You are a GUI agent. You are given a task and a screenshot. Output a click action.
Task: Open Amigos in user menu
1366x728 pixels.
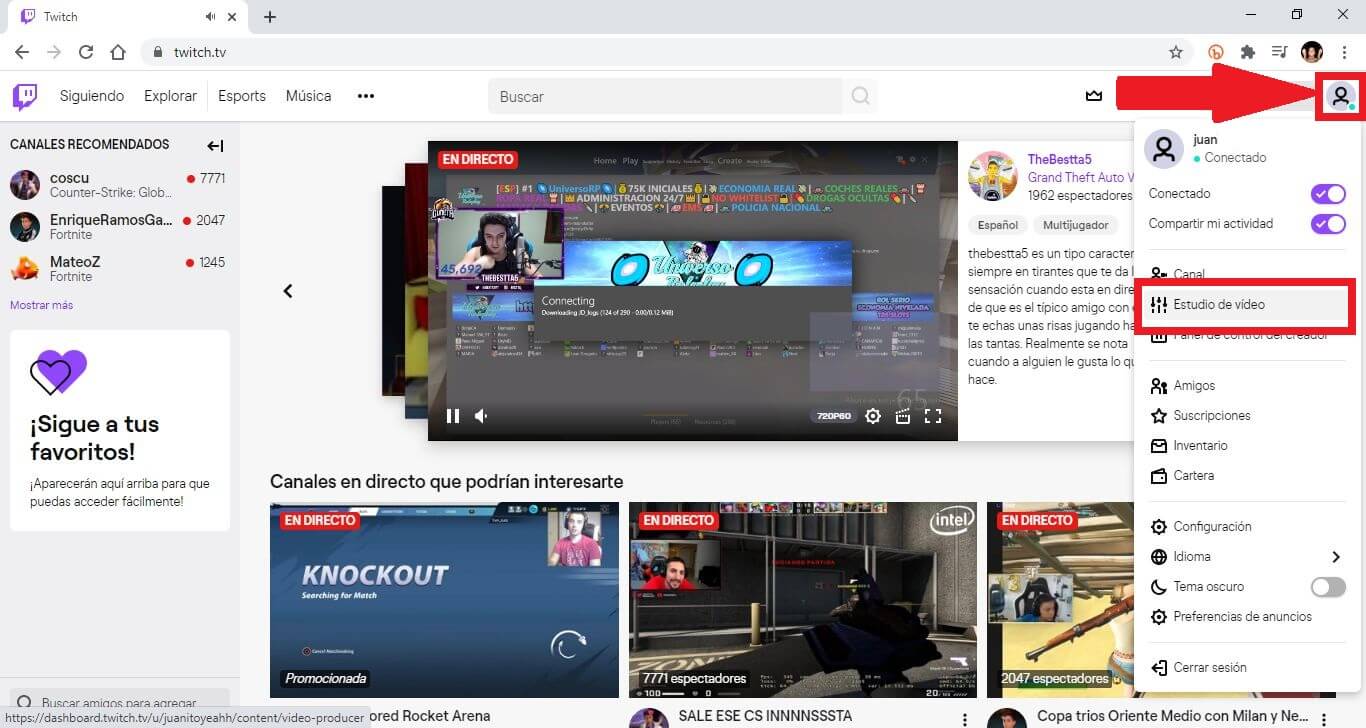point(1246,385)
